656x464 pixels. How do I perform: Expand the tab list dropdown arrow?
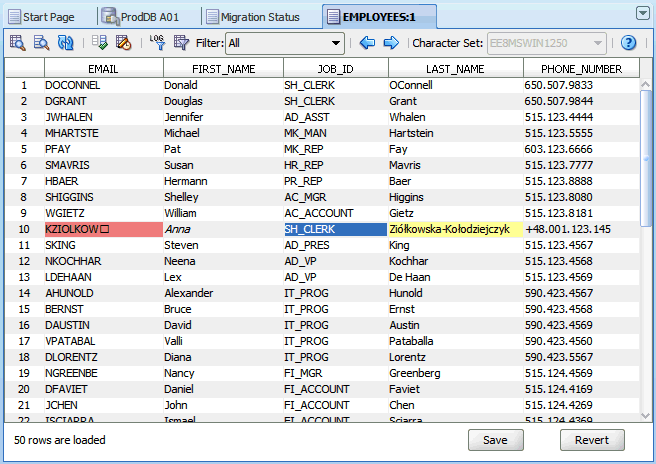(x=642, y=13)
